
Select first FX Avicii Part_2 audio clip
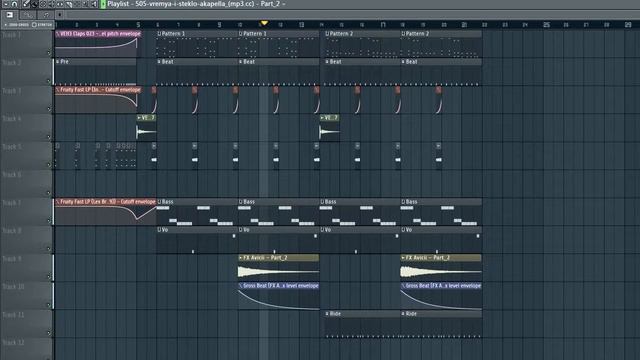click(x=278, y=268)
